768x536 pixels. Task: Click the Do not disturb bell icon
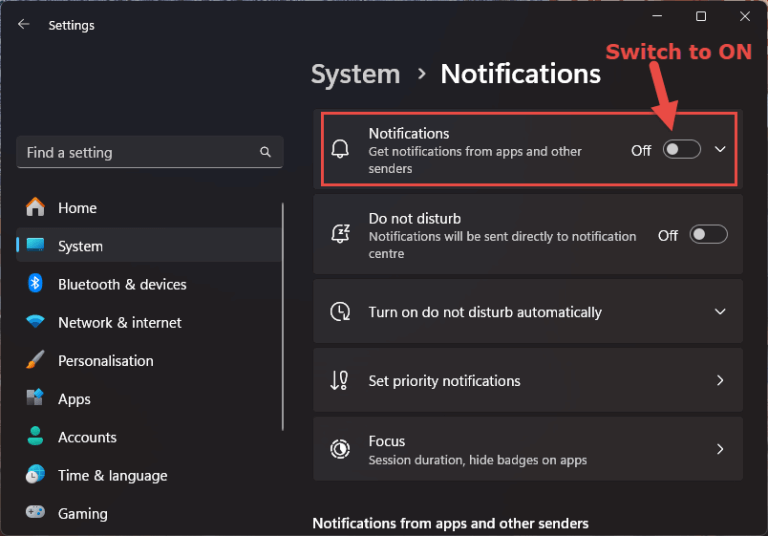(x=340, y=234)
